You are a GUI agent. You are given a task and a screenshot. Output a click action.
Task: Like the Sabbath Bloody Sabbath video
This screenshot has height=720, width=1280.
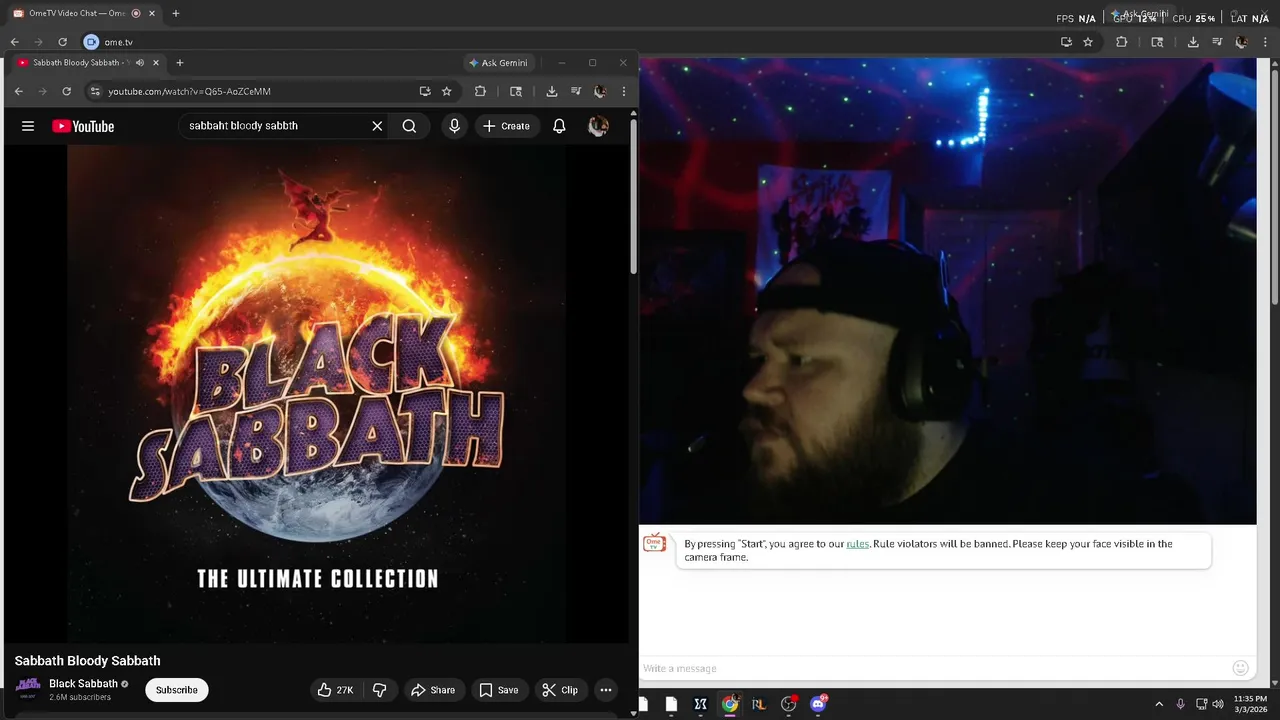335,690
